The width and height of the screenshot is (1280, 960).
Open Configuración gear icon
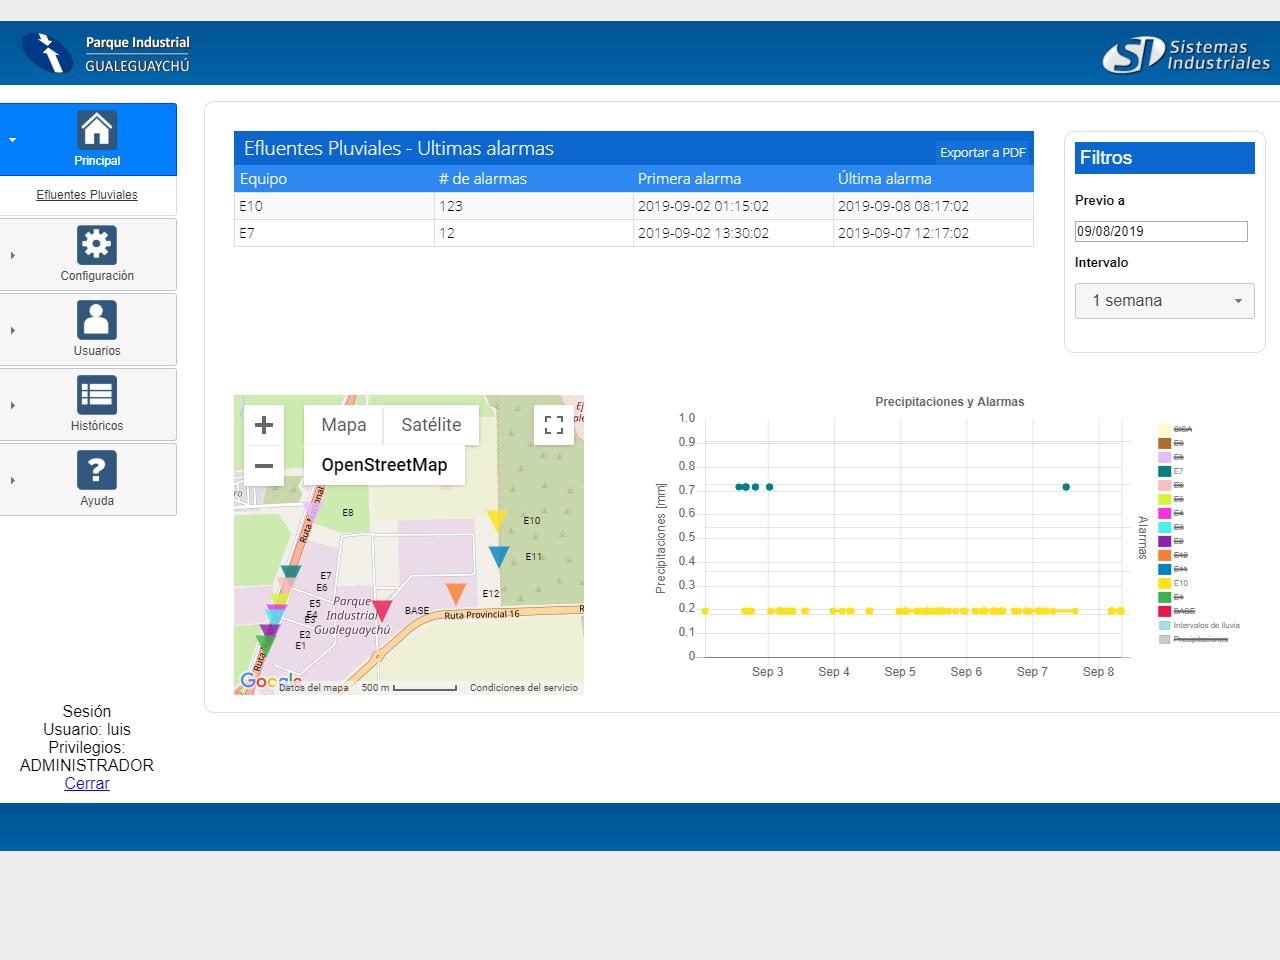click(x=97, y=245)
